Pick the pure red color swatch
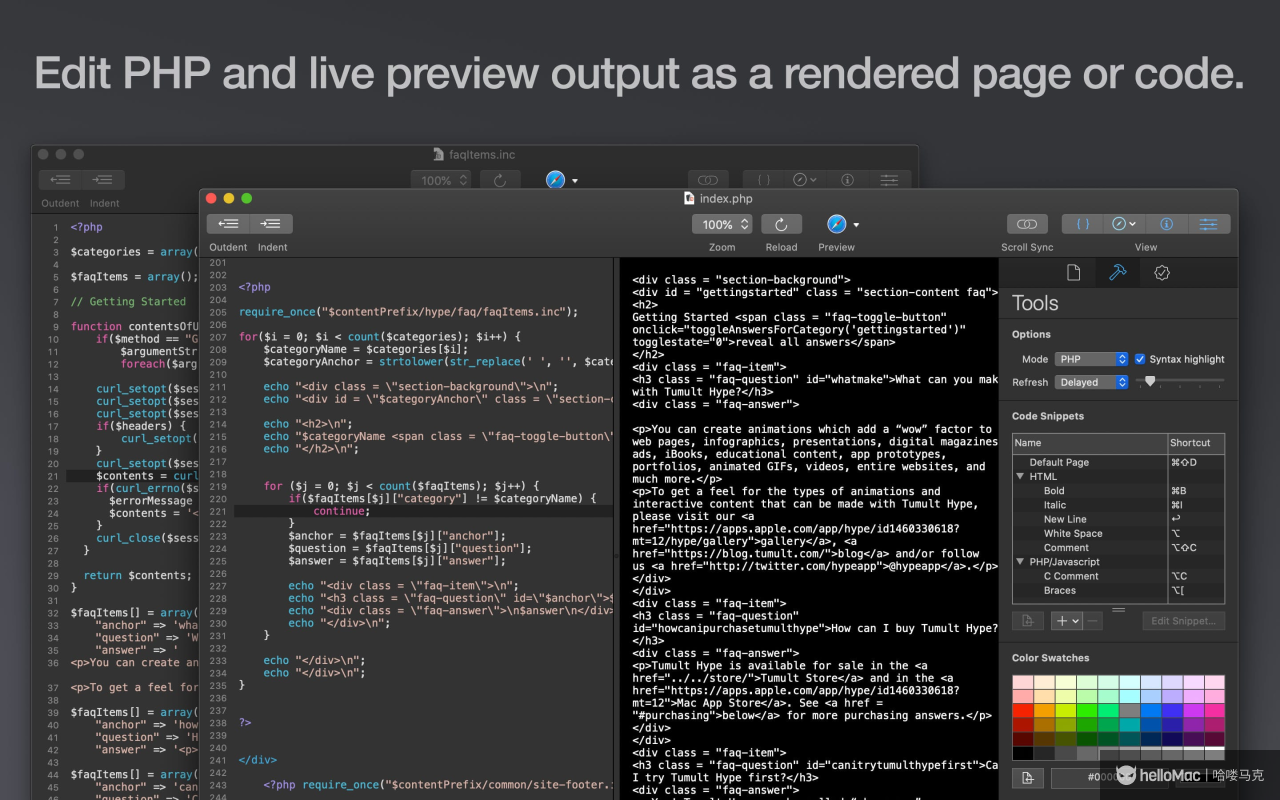1280x800 pixels. (x=1023, y=710)
